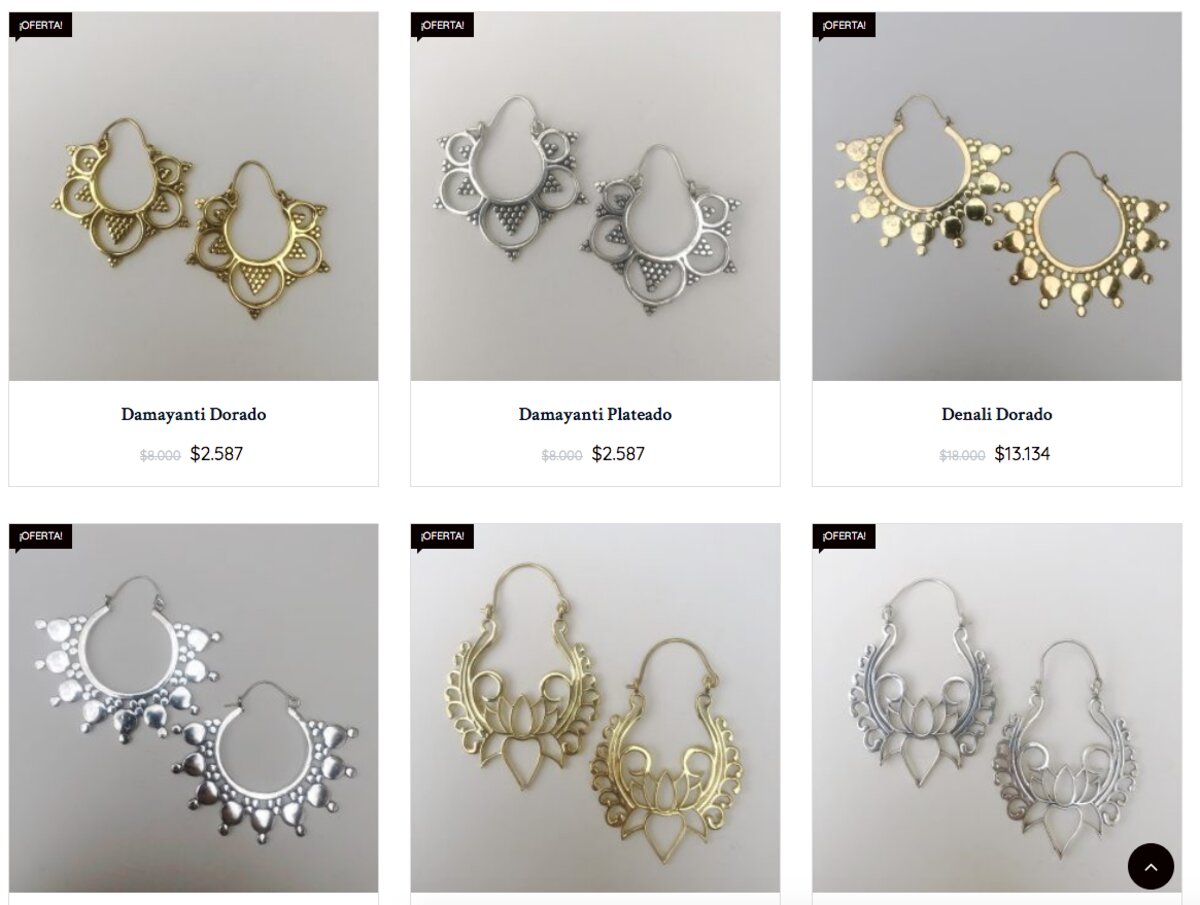
Task: Click the $13.134 sale price
Action: tap(1022, 454)
